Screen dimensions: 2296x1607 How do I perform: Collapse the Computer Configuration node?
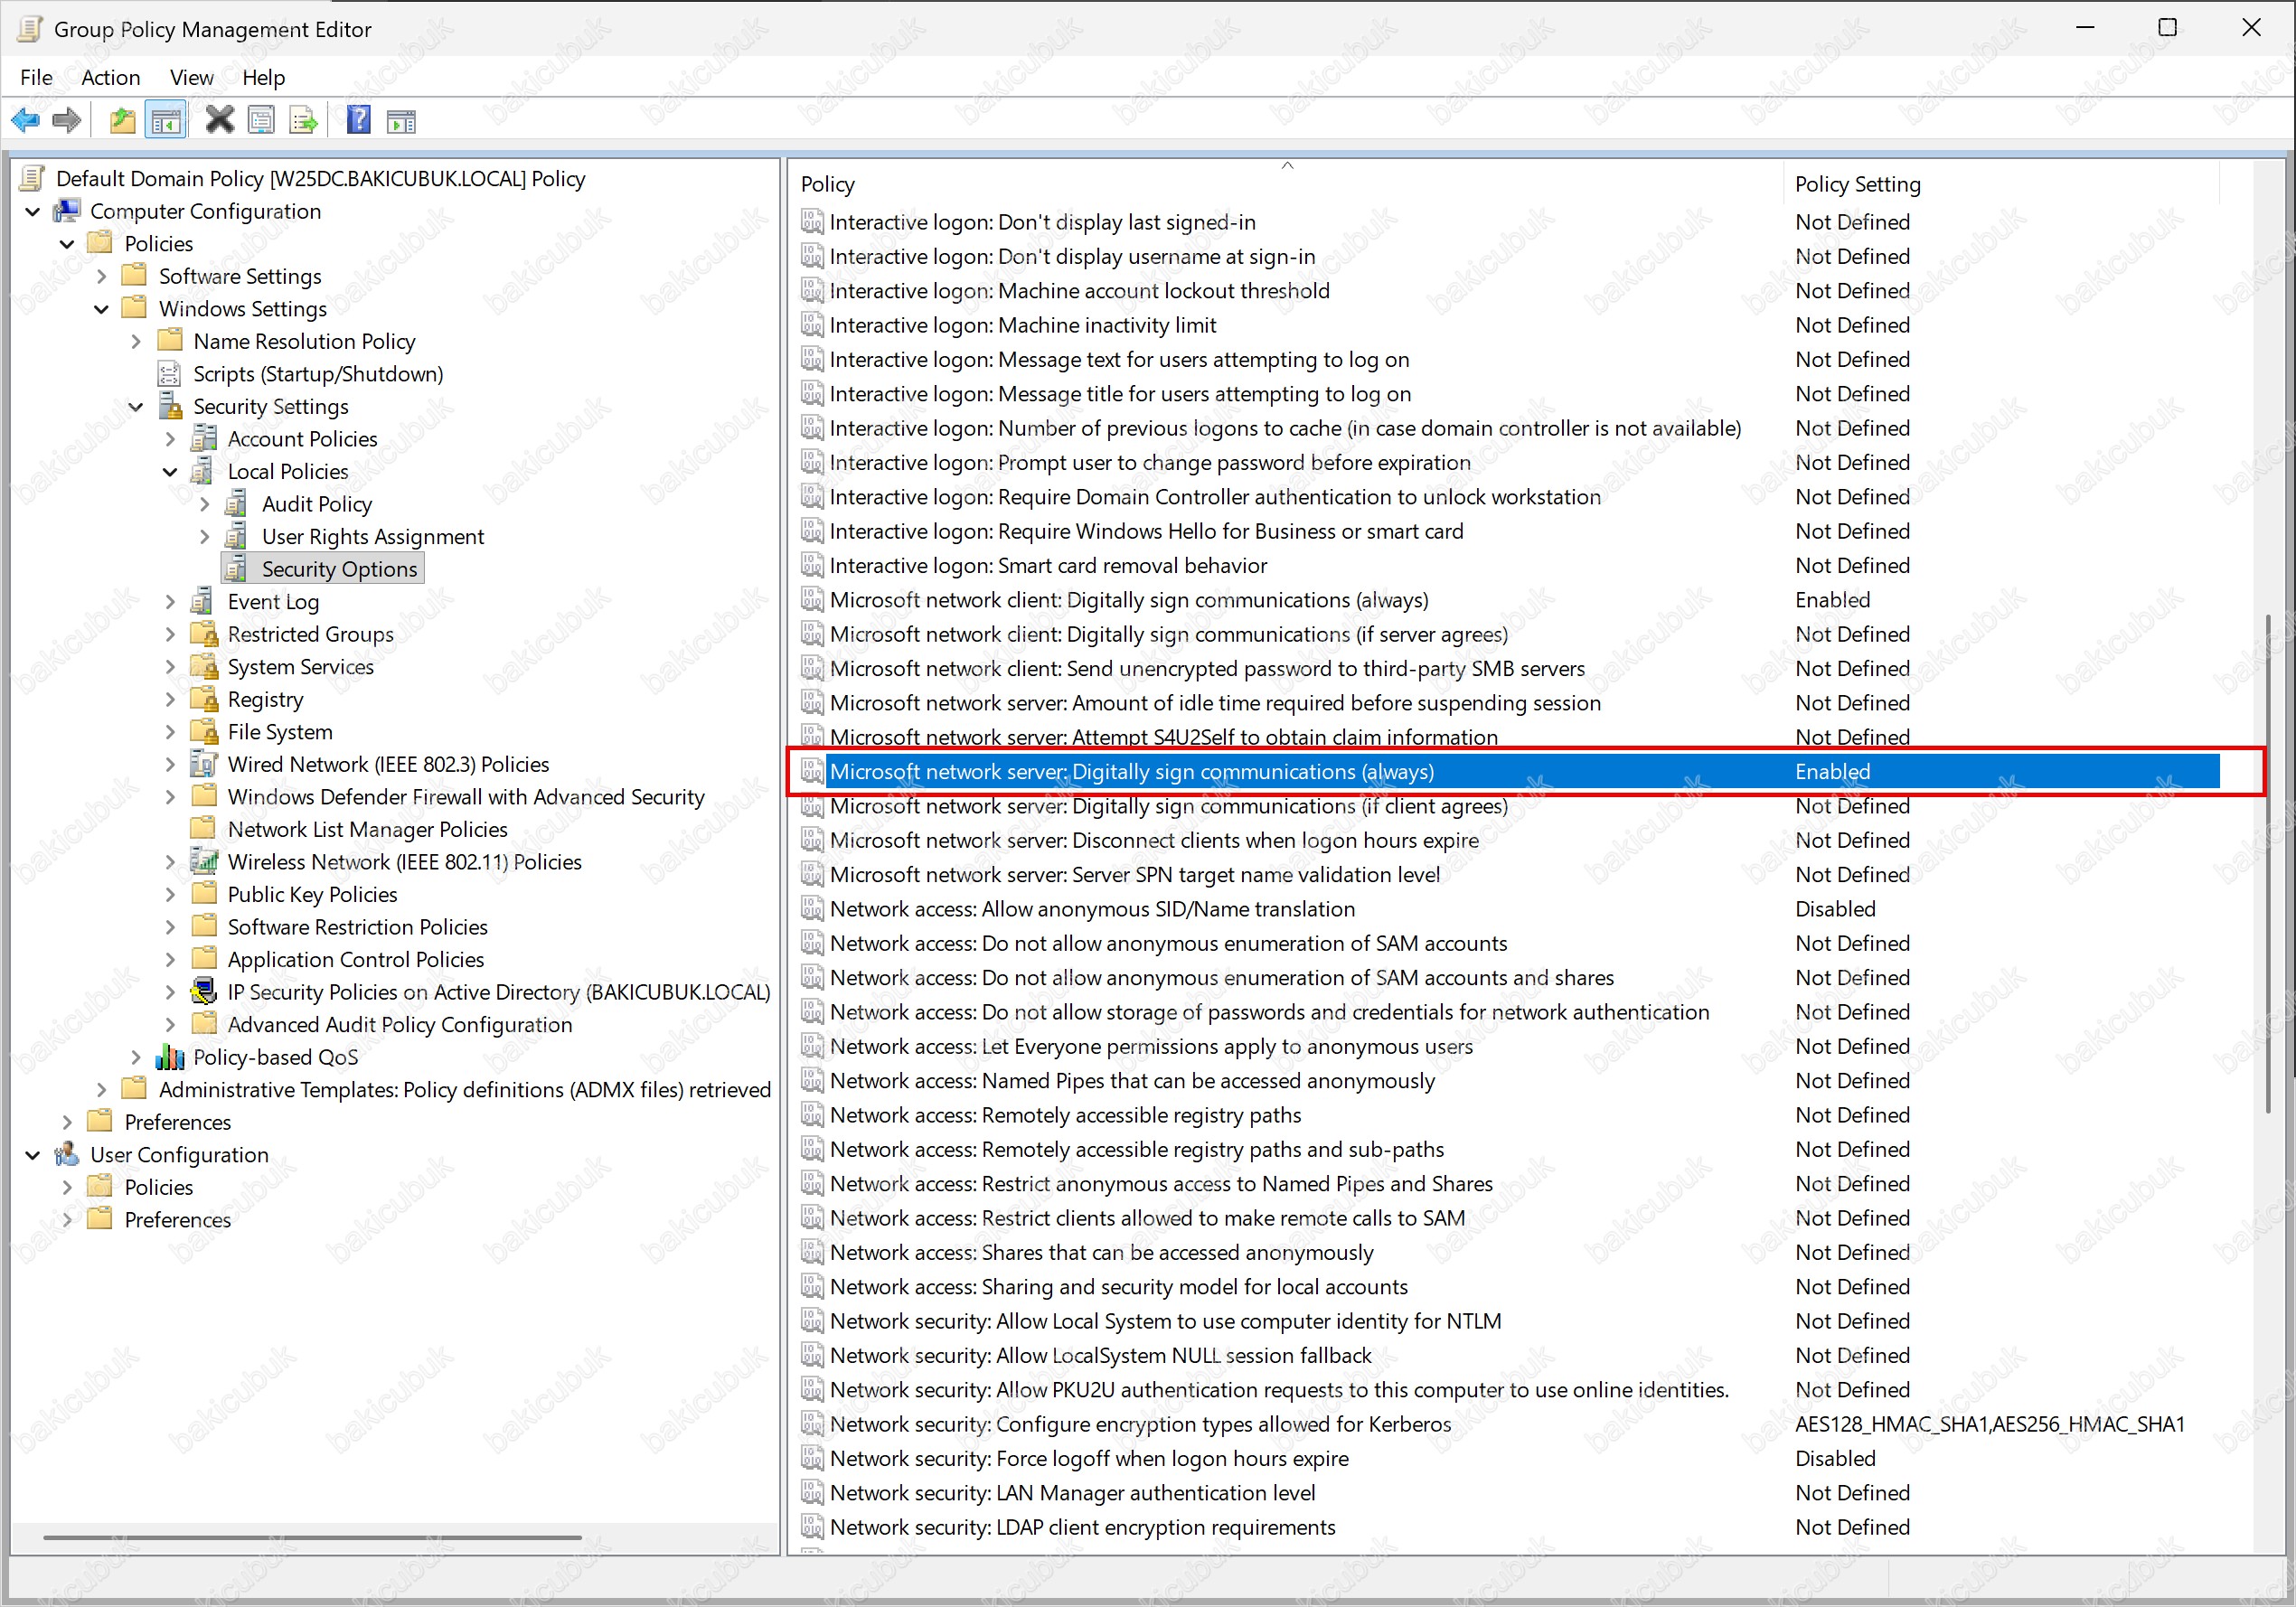[33, 211]
